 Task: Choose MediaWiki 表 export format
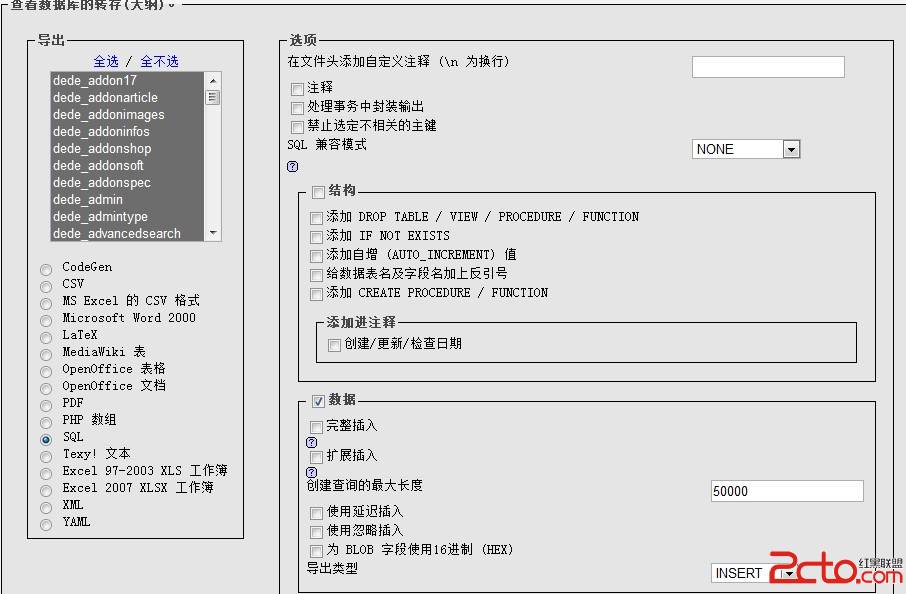point(46,354)
